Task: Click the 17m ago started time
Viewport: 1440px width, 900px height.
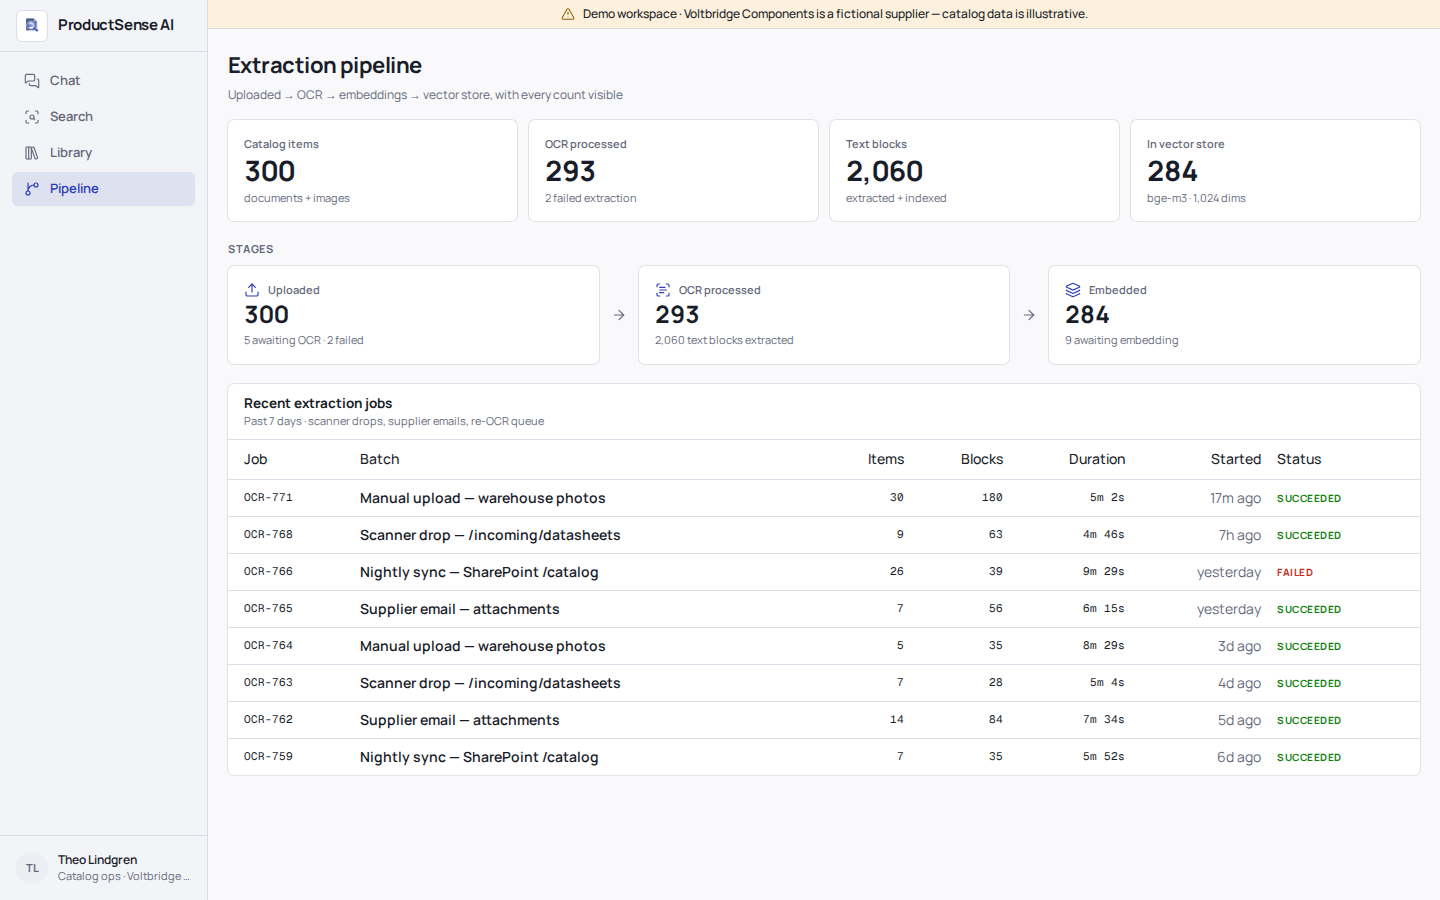Action: pos(1235,499)
